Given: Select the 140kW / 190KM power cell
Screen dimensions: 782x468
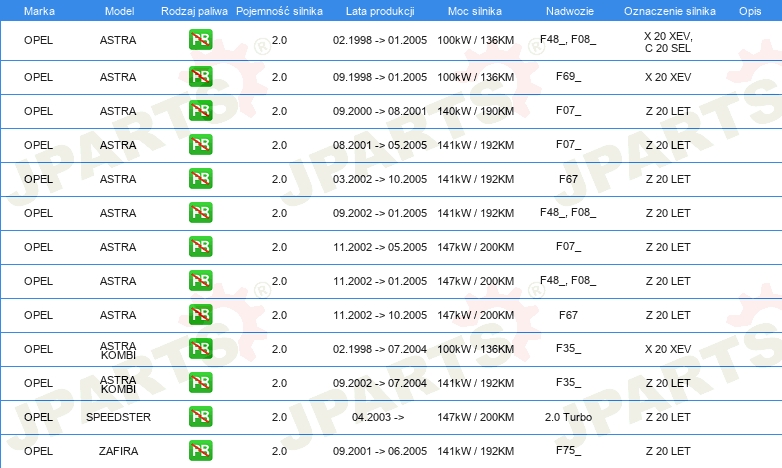Looking at the screenshot, I should [475, 111].
